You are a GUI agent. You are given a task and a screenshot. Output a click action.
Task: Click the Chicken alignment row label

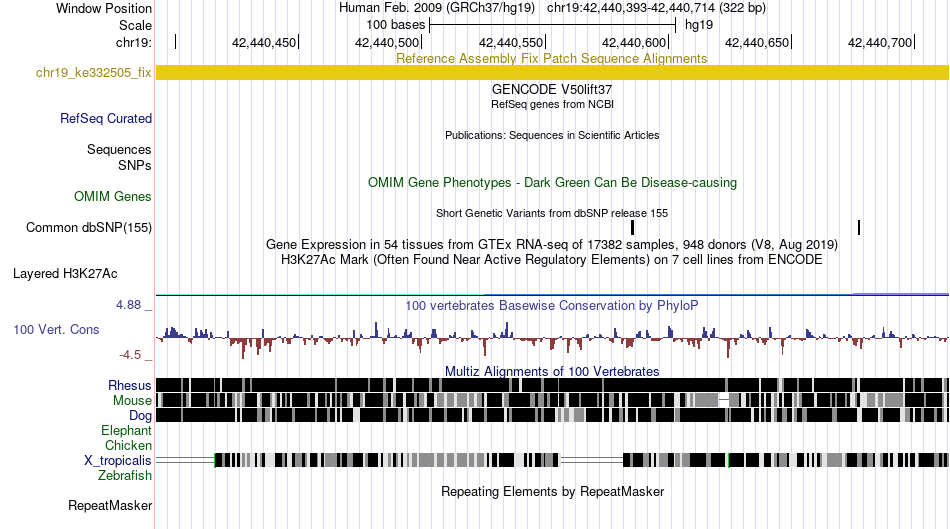[128, 445]
